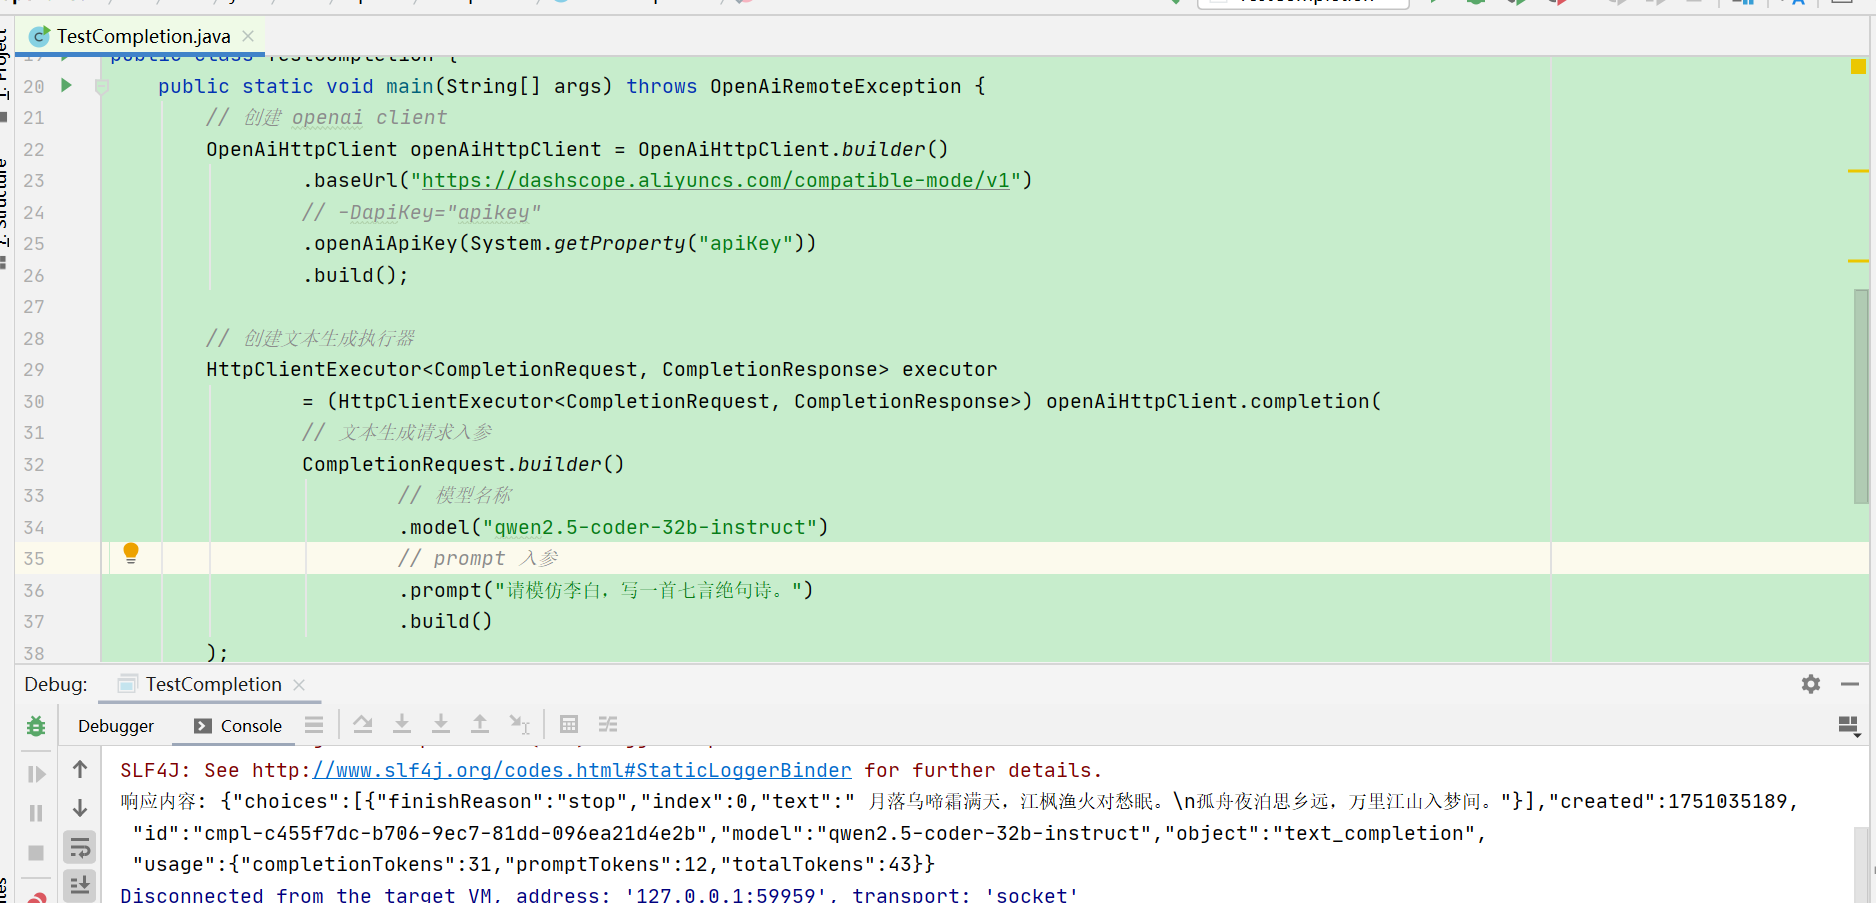
Task: Click console line with "id":"cmpl-c455f7dc"
Action: click(x=809, y=834)
